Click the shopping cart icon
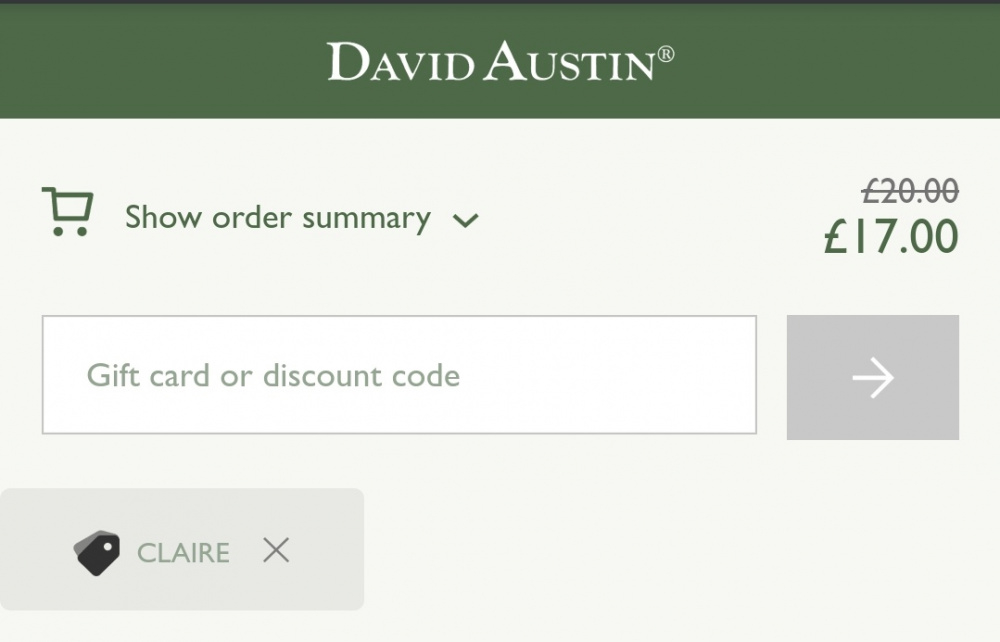This screenshot has width=1000, height=642. pyautogui.click(x=68, y=212)
